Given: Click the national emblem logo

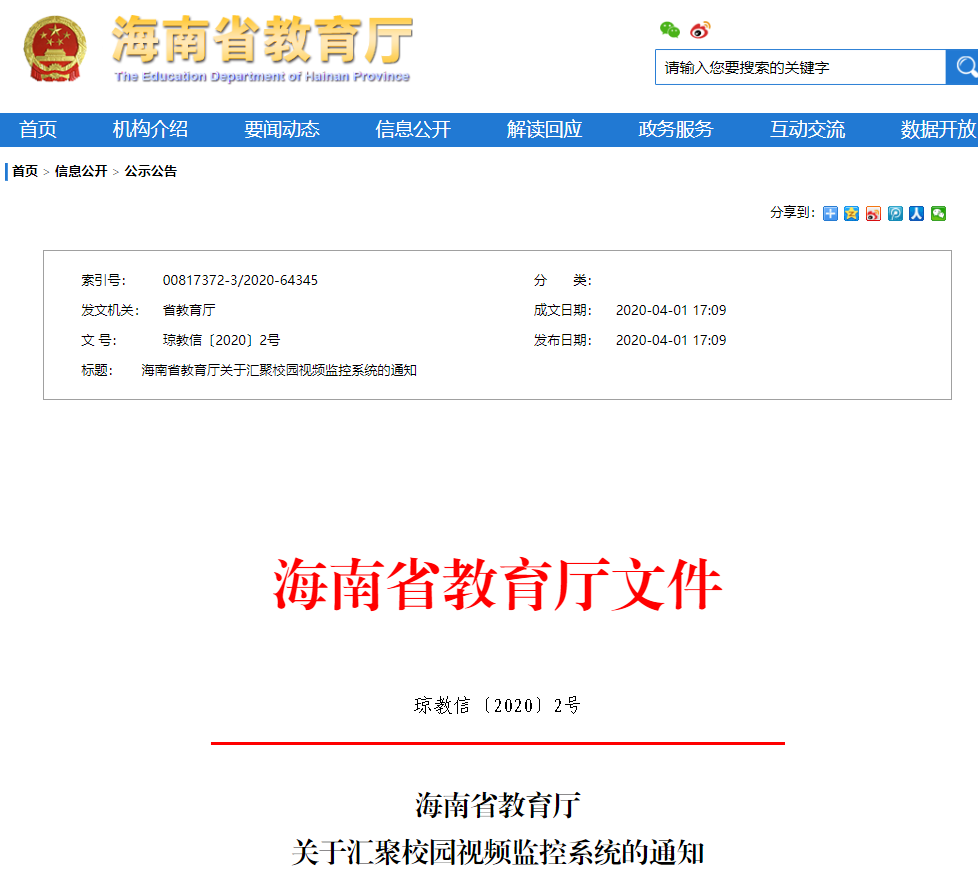Looking at the screenshot, I should pos(54,49).
